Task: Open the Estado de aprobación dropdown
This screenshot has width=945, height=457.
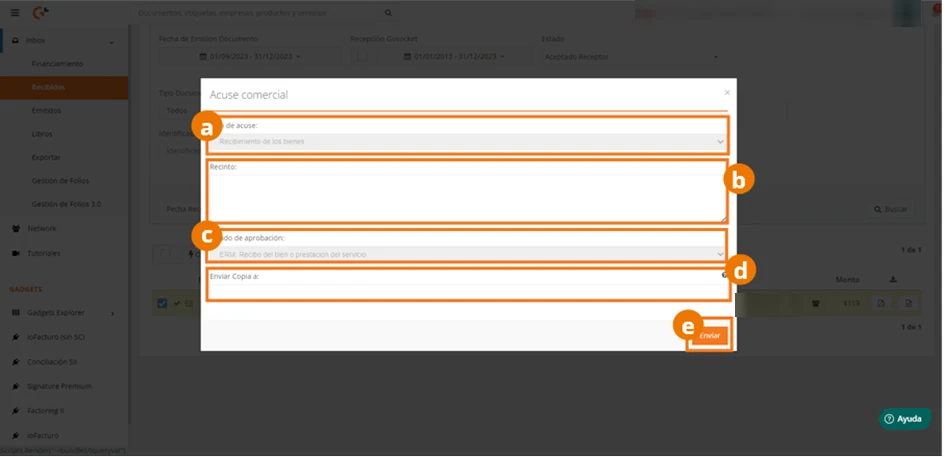Action: point(468,254)
